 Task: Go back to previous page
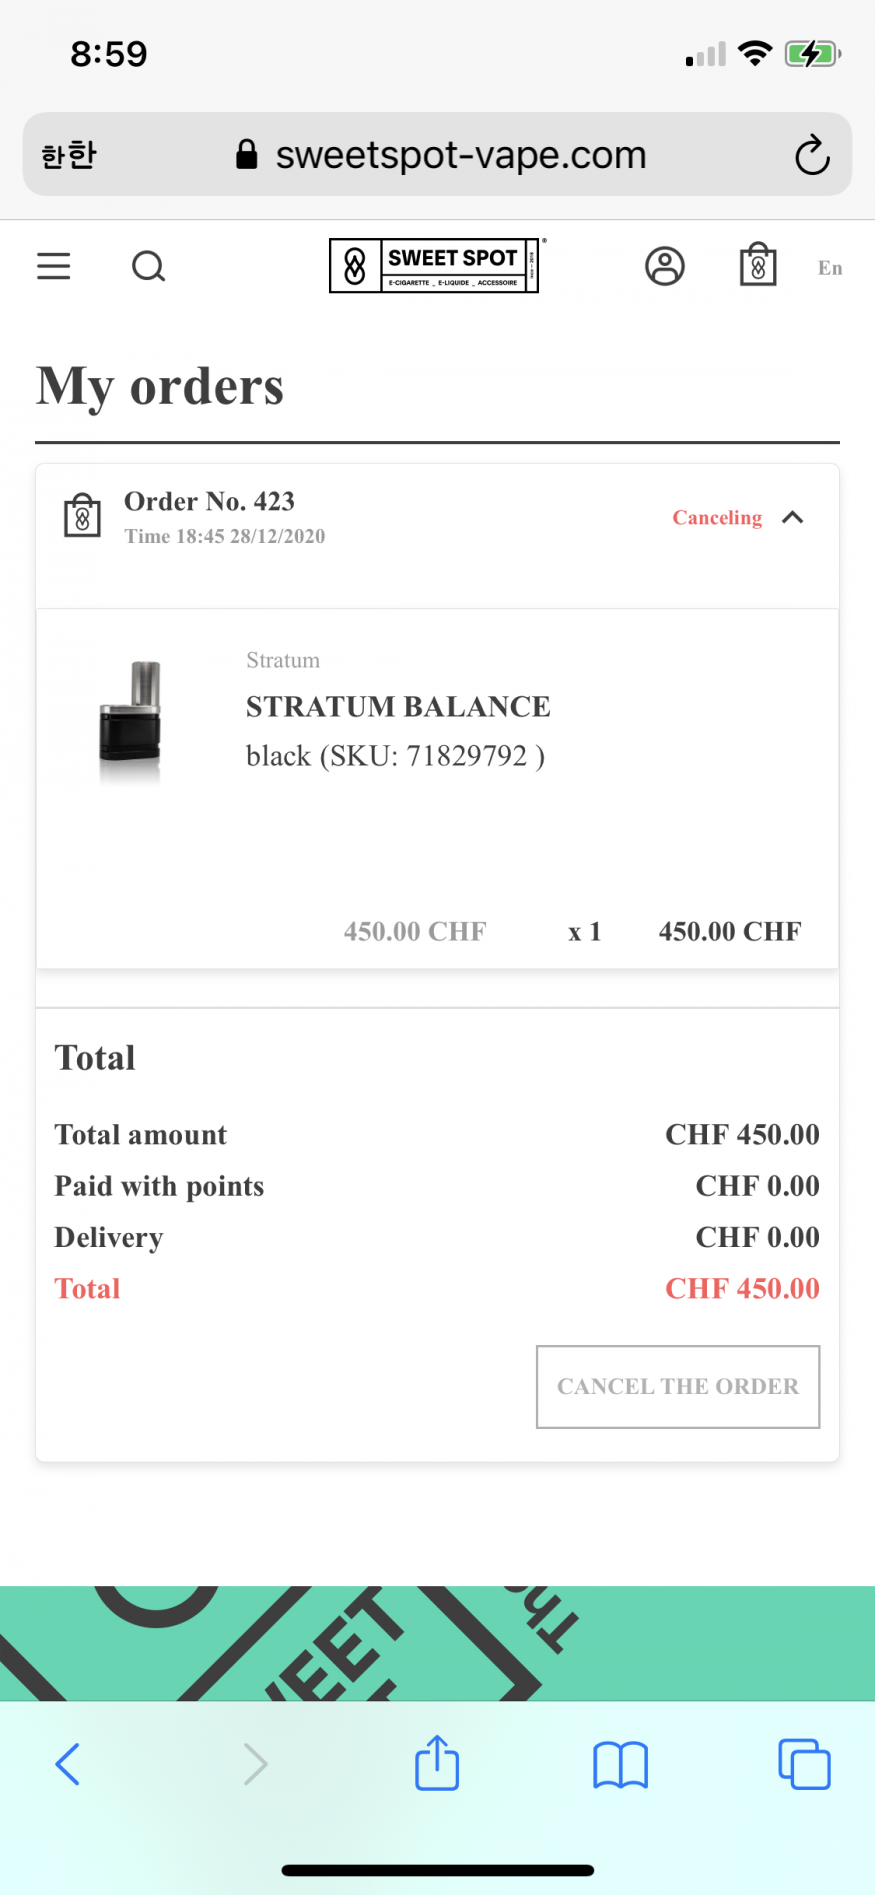click(x=68, y=1764)
